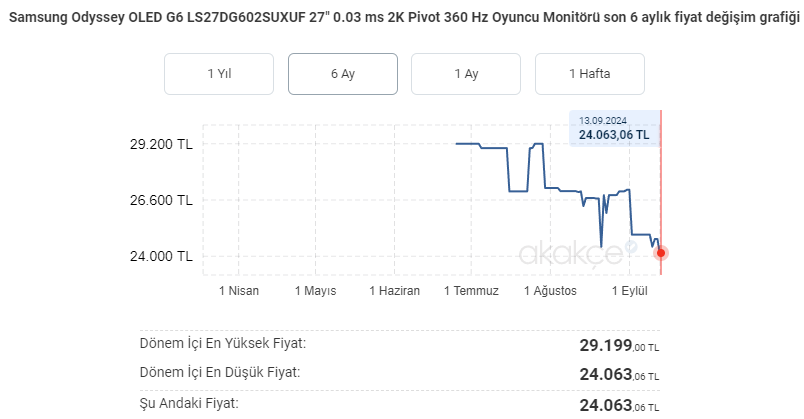Image resolution: width=804 pixels, height=419 pixels.
Task: Click the Dönem İçi En Yüksek Fiyat label
Action: [x=222, y=344]
